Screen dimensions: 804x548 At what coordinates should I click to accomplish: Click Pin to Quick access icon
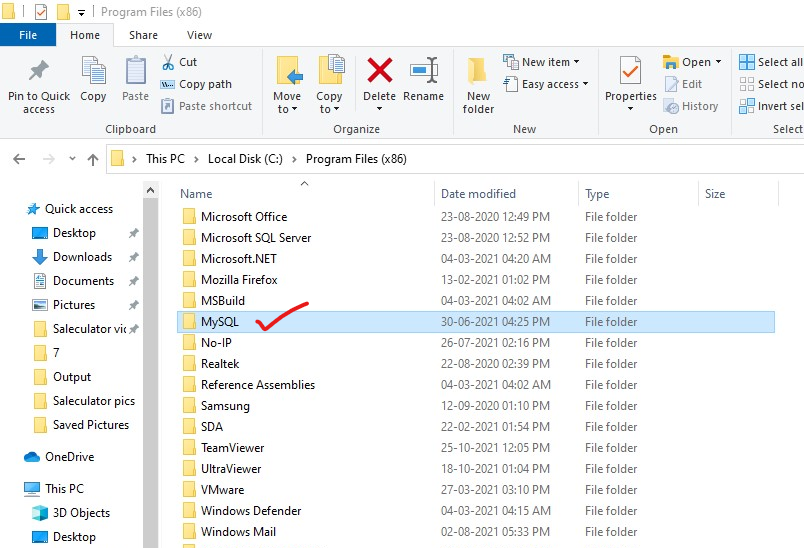click(38, 71)
